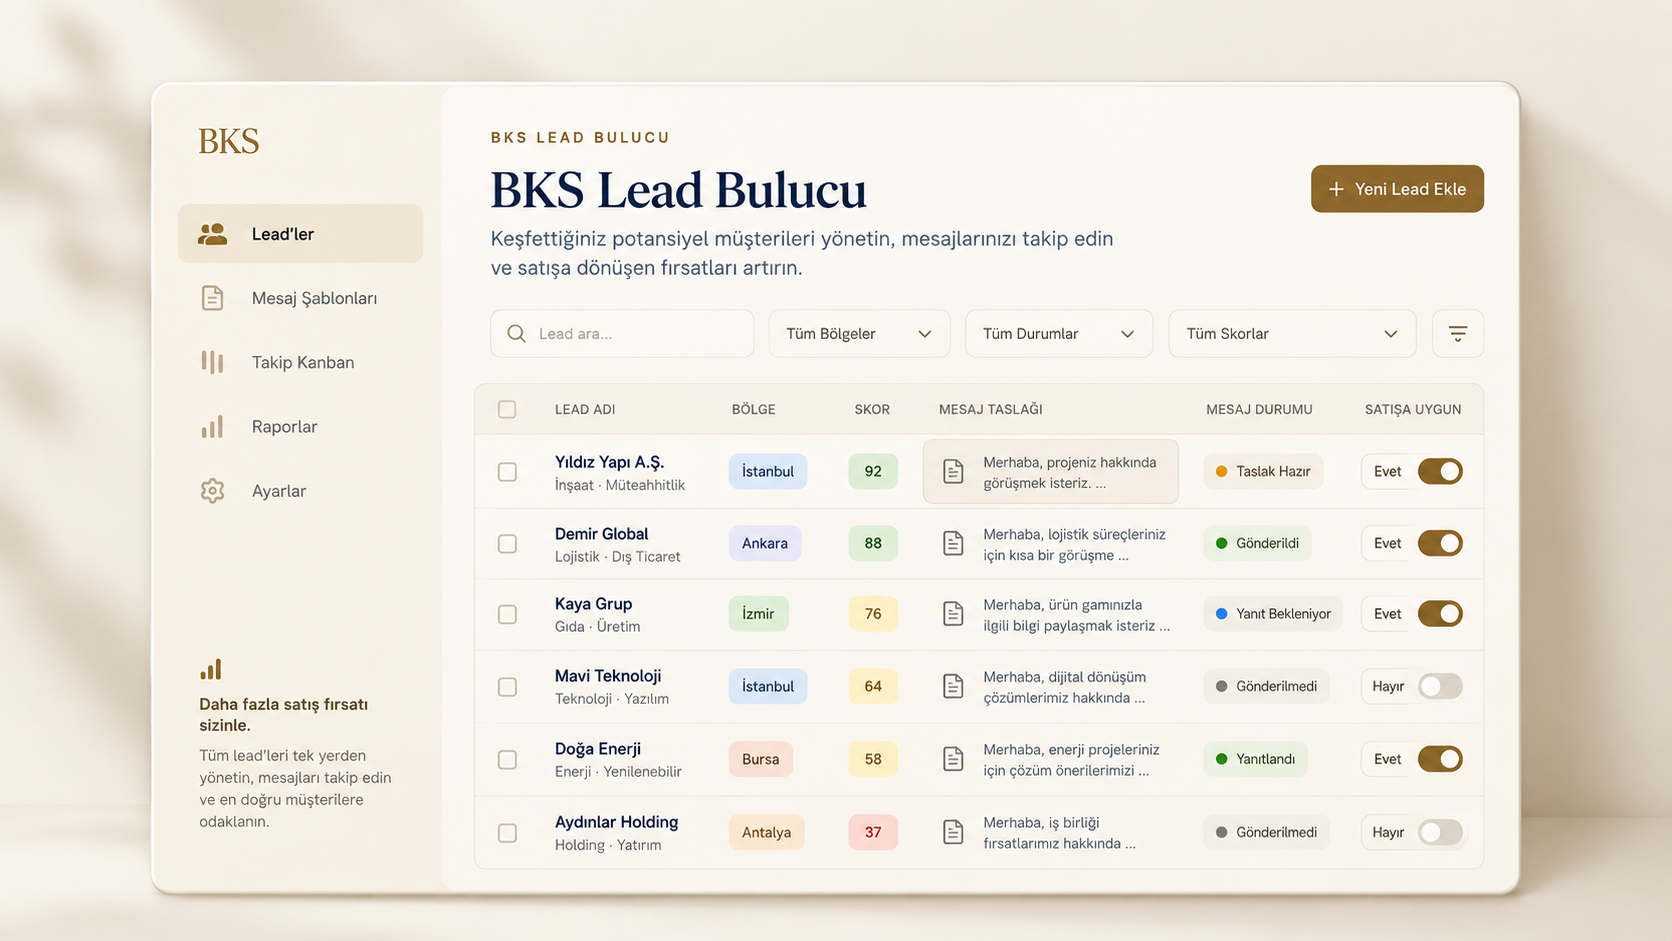This screenshot has width=1672, height=941.
Task: Tick the select-all checkbox in table header
Action: (x=507, y=409)
